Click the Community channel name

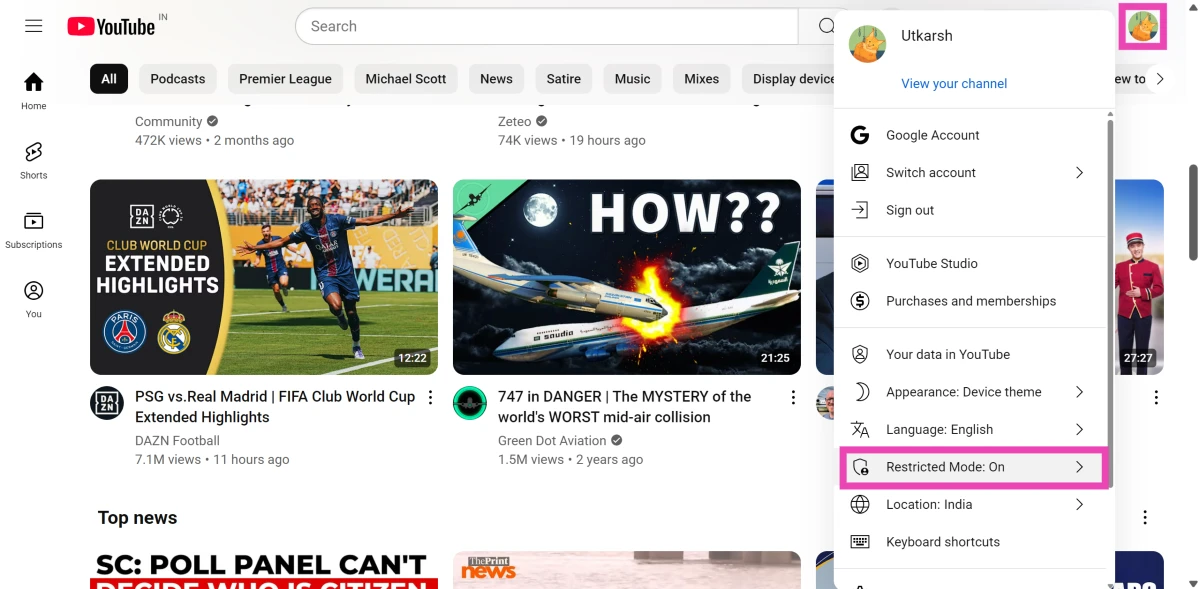point(169,122)
